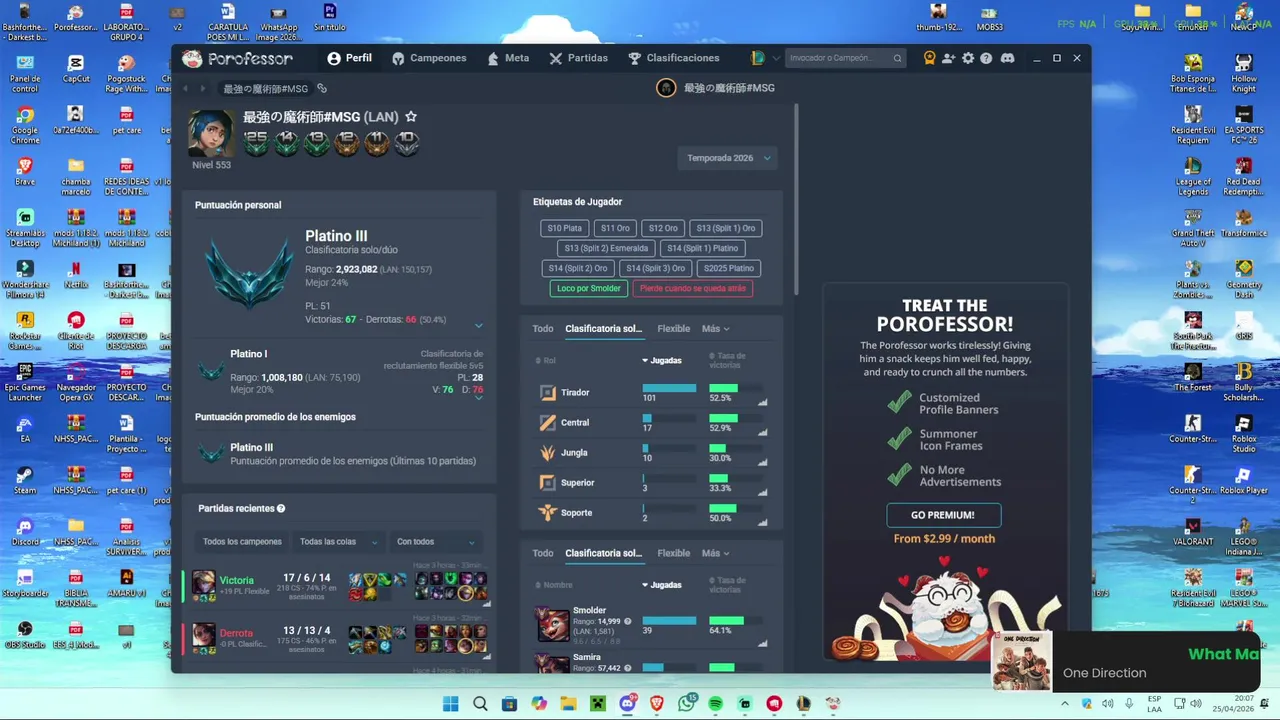
Task: Click the Tirador games-played bar
Action: tap(669, 388)
